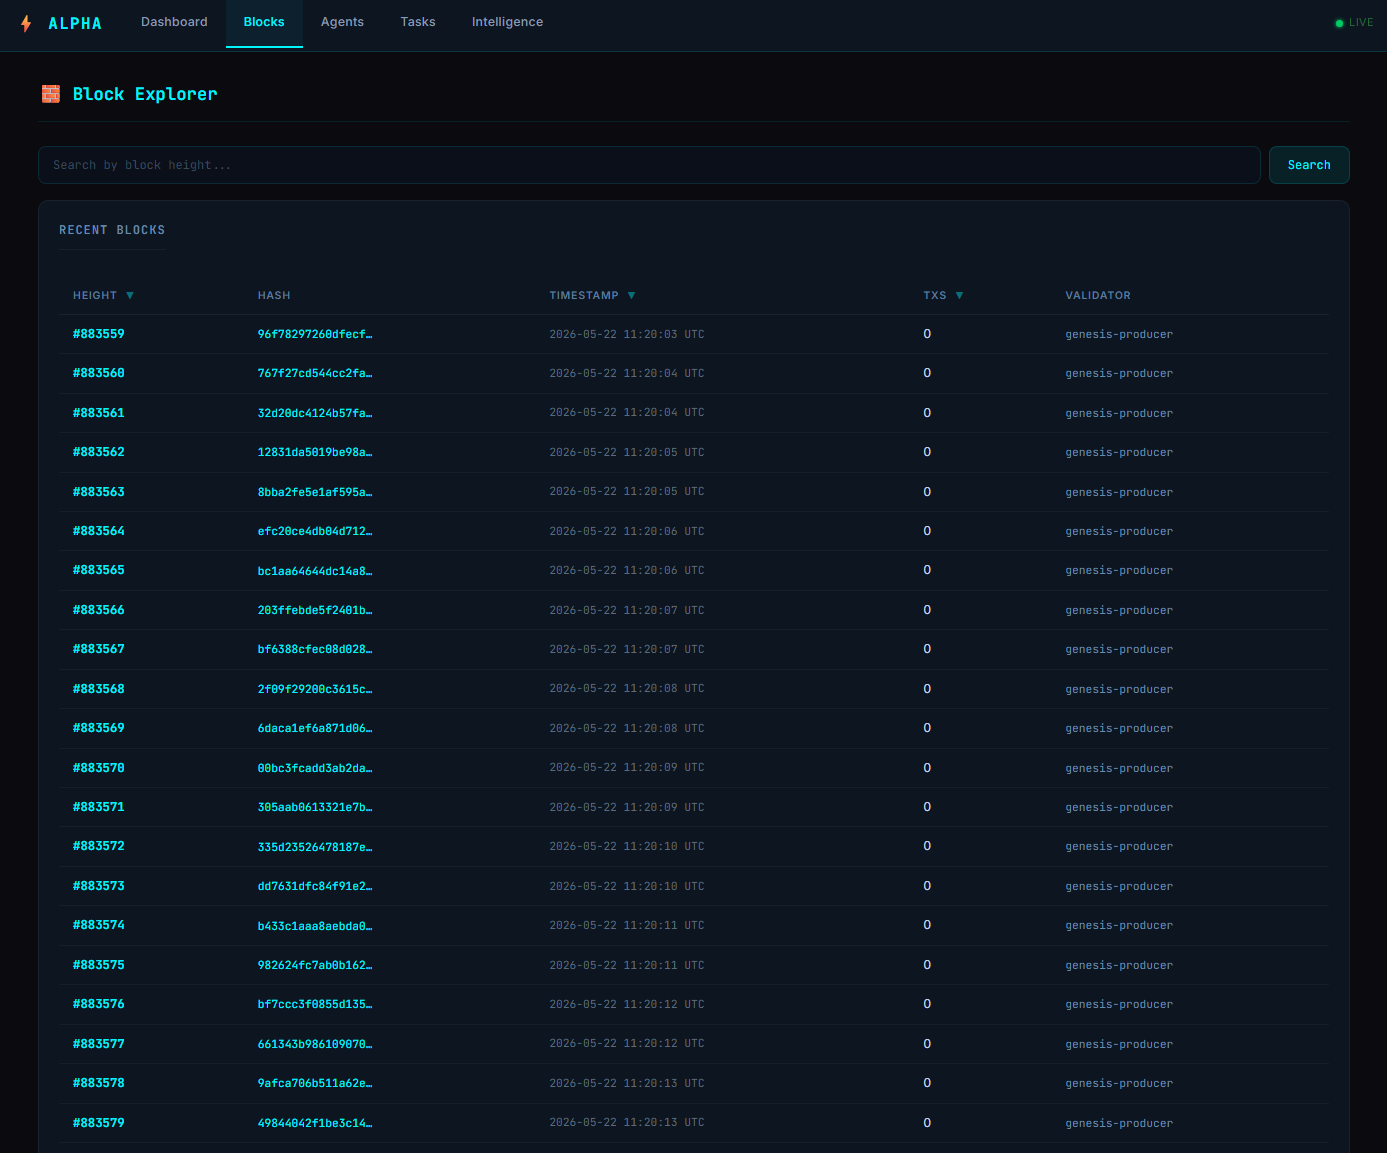
Task: Sort by the TXS column arrow
Action: (x=960, y=295)
